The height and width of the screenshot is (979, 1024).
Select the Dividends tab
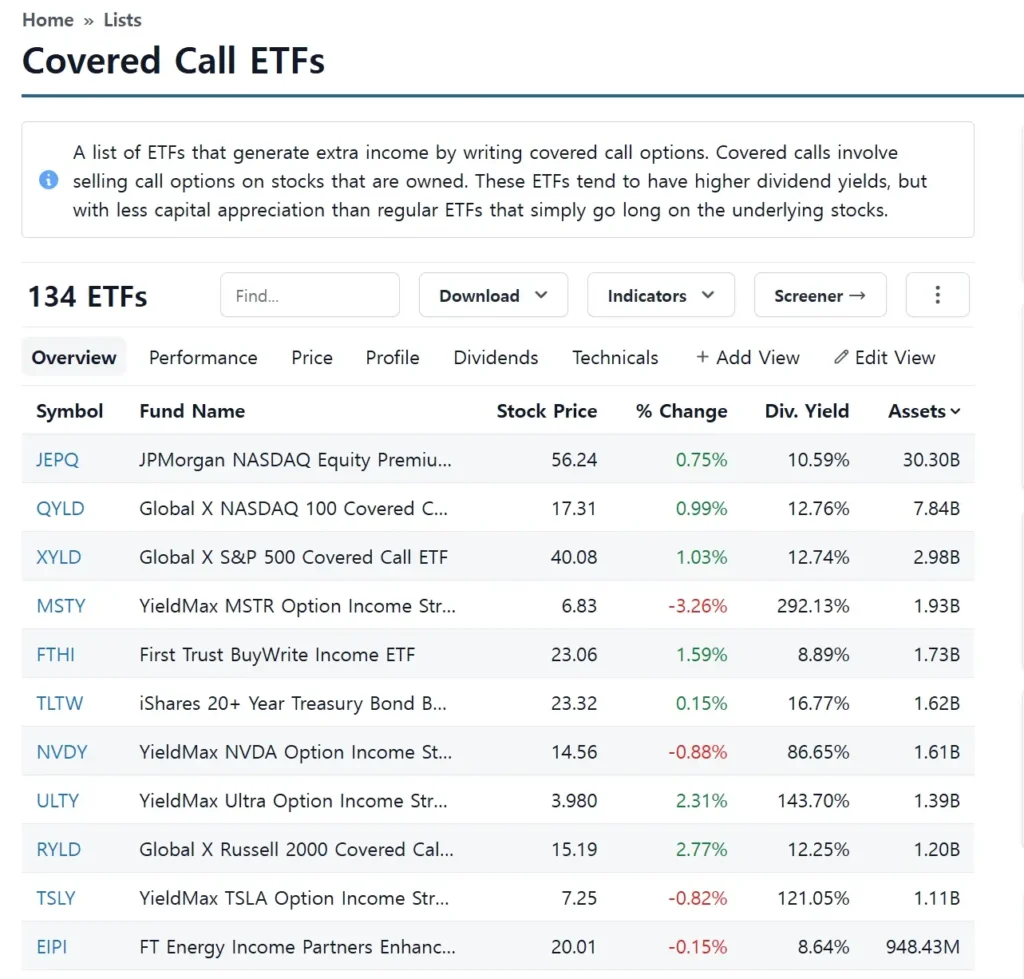coord(495,357)
